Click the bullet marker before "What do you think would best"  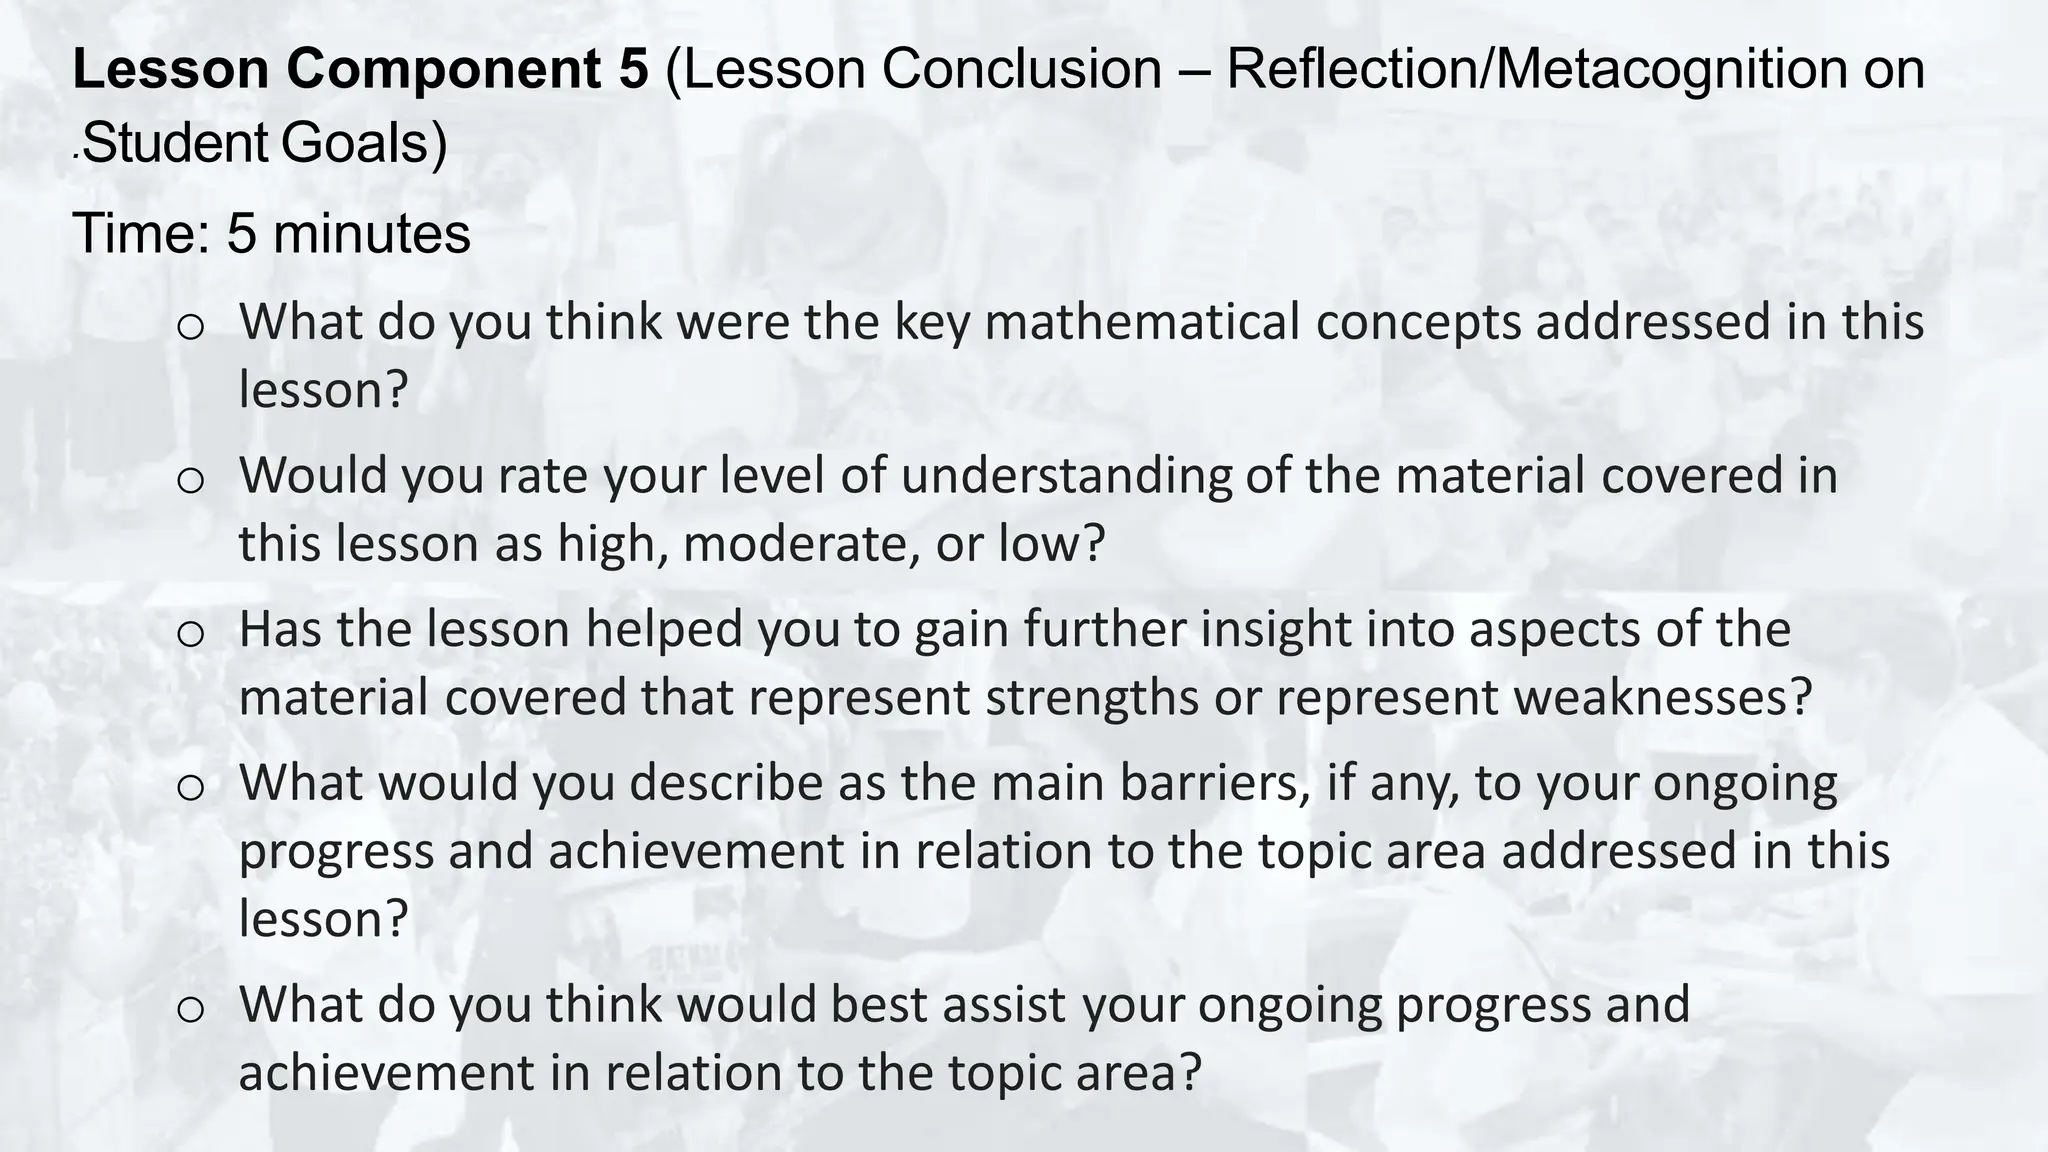190,1009
